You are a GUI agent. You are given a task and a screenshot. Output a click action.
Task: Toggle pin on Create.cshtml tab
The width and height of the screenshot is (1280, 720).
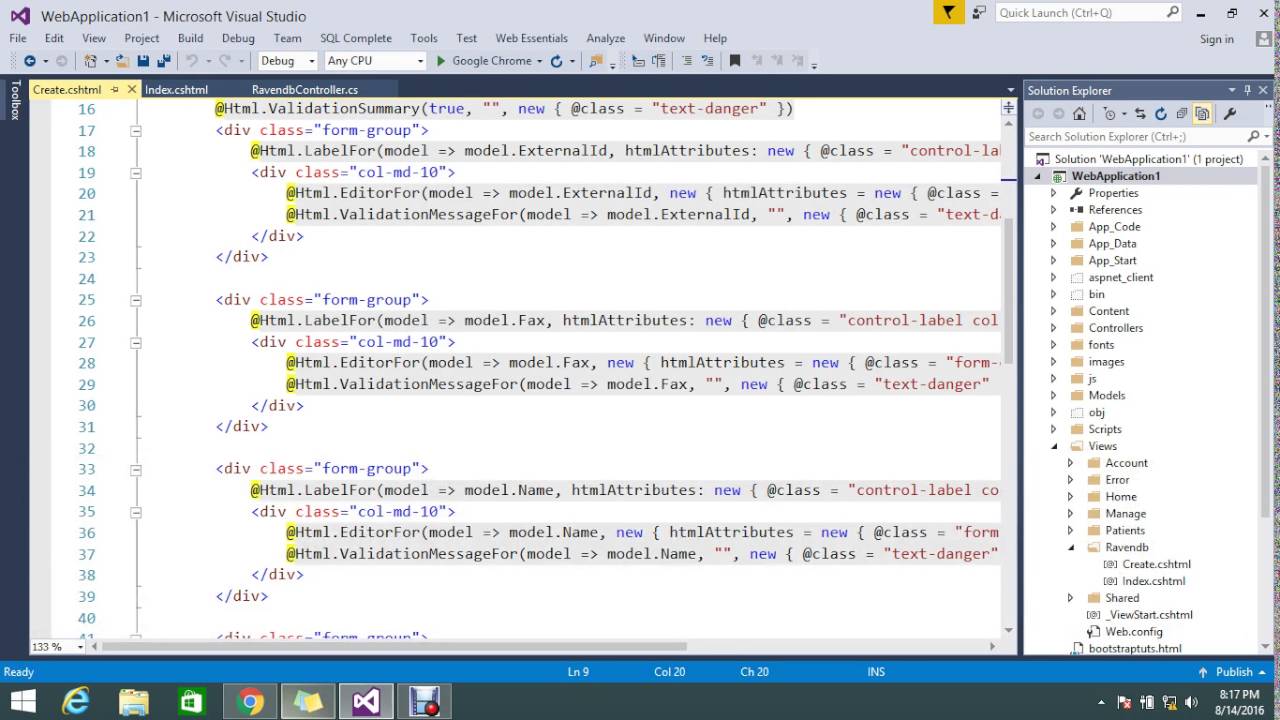point(115,89)
